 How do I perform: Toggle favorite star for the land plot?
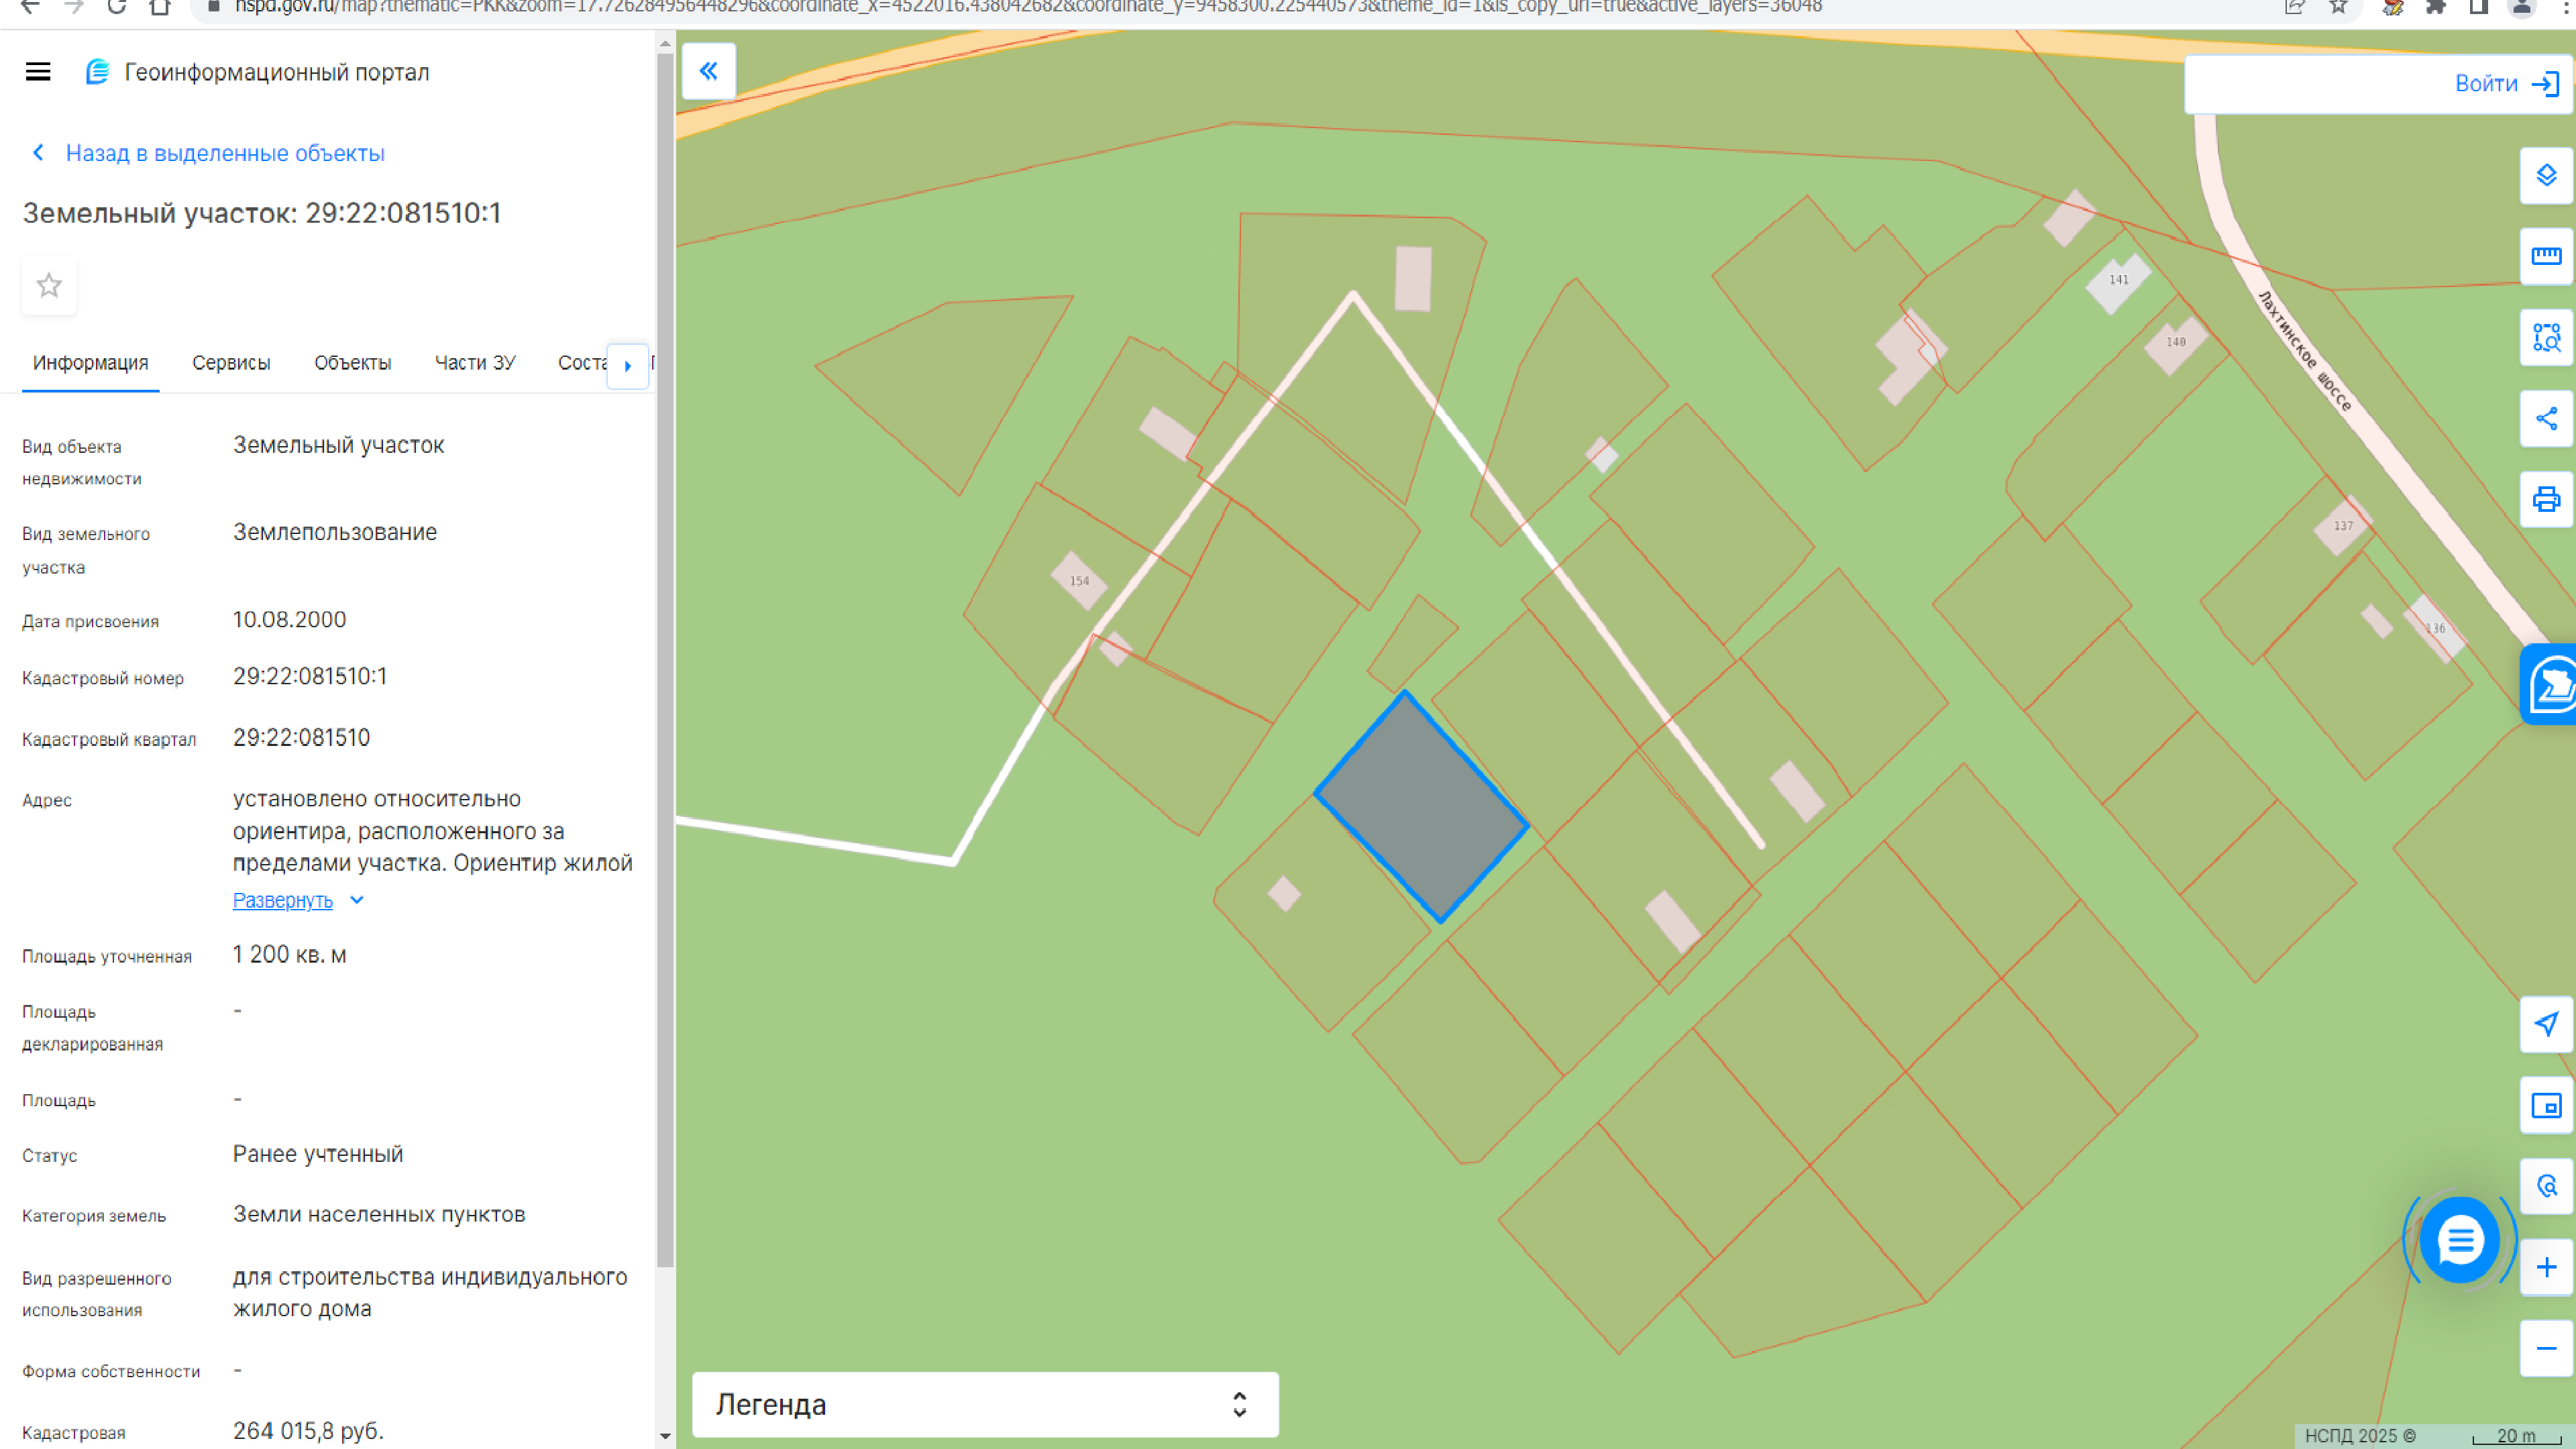click(49, 286)
